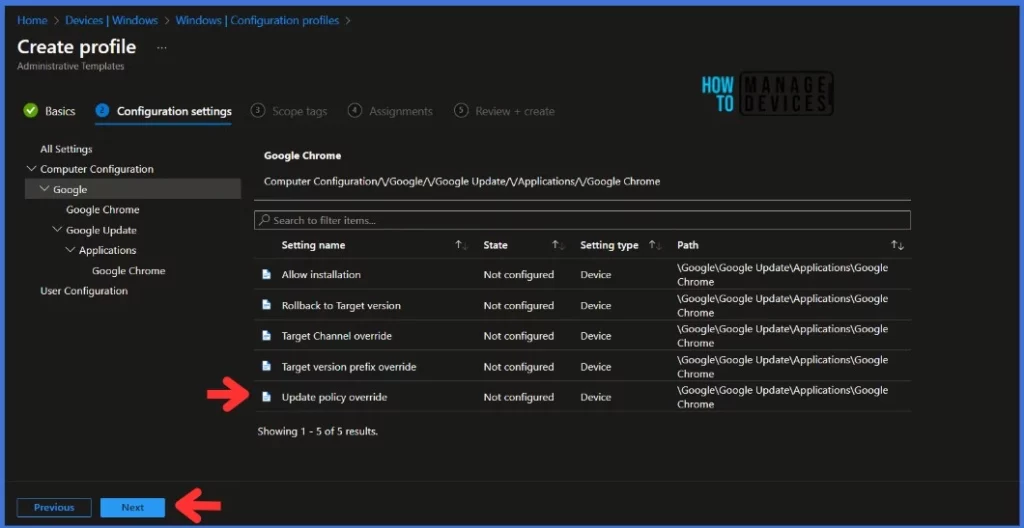
Task: Click the step 2 circle icon
Action: [x=102, y=110]
